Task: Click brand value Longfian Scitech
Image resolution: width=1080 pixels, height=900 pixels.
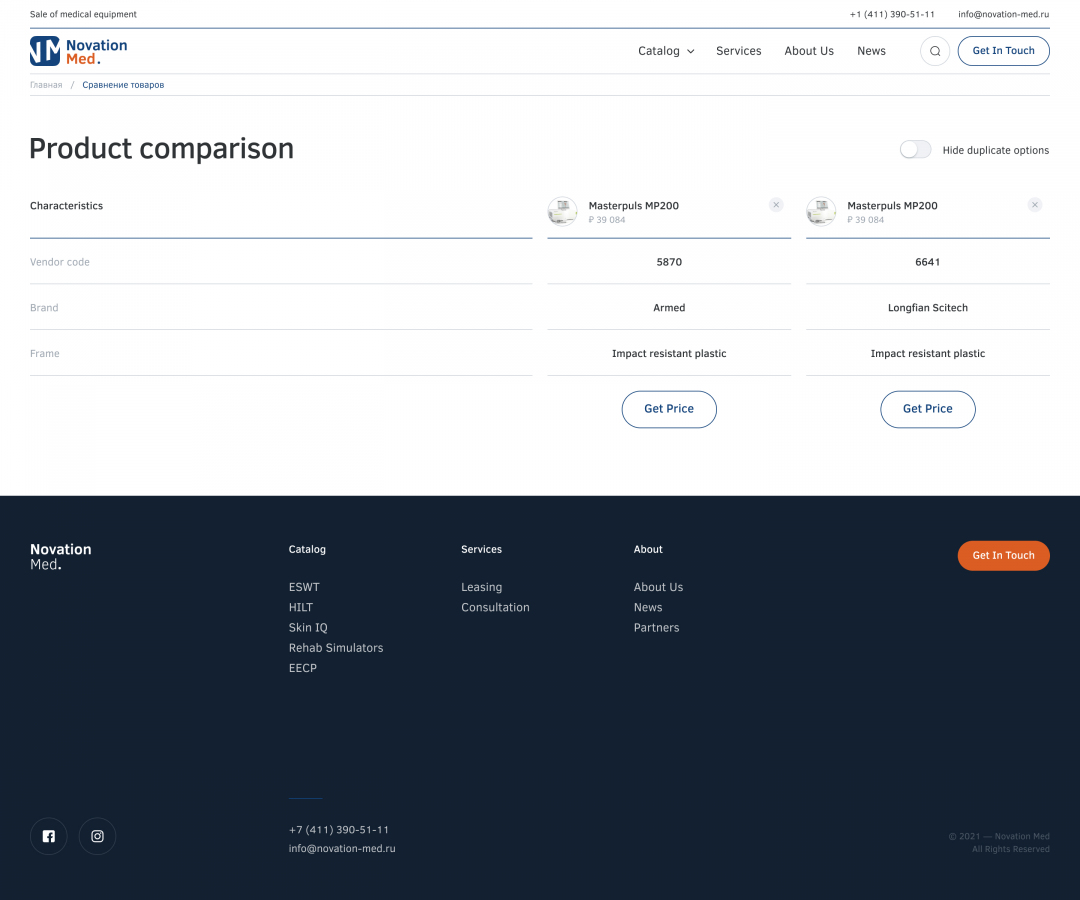Action: (x=928, y=308)
